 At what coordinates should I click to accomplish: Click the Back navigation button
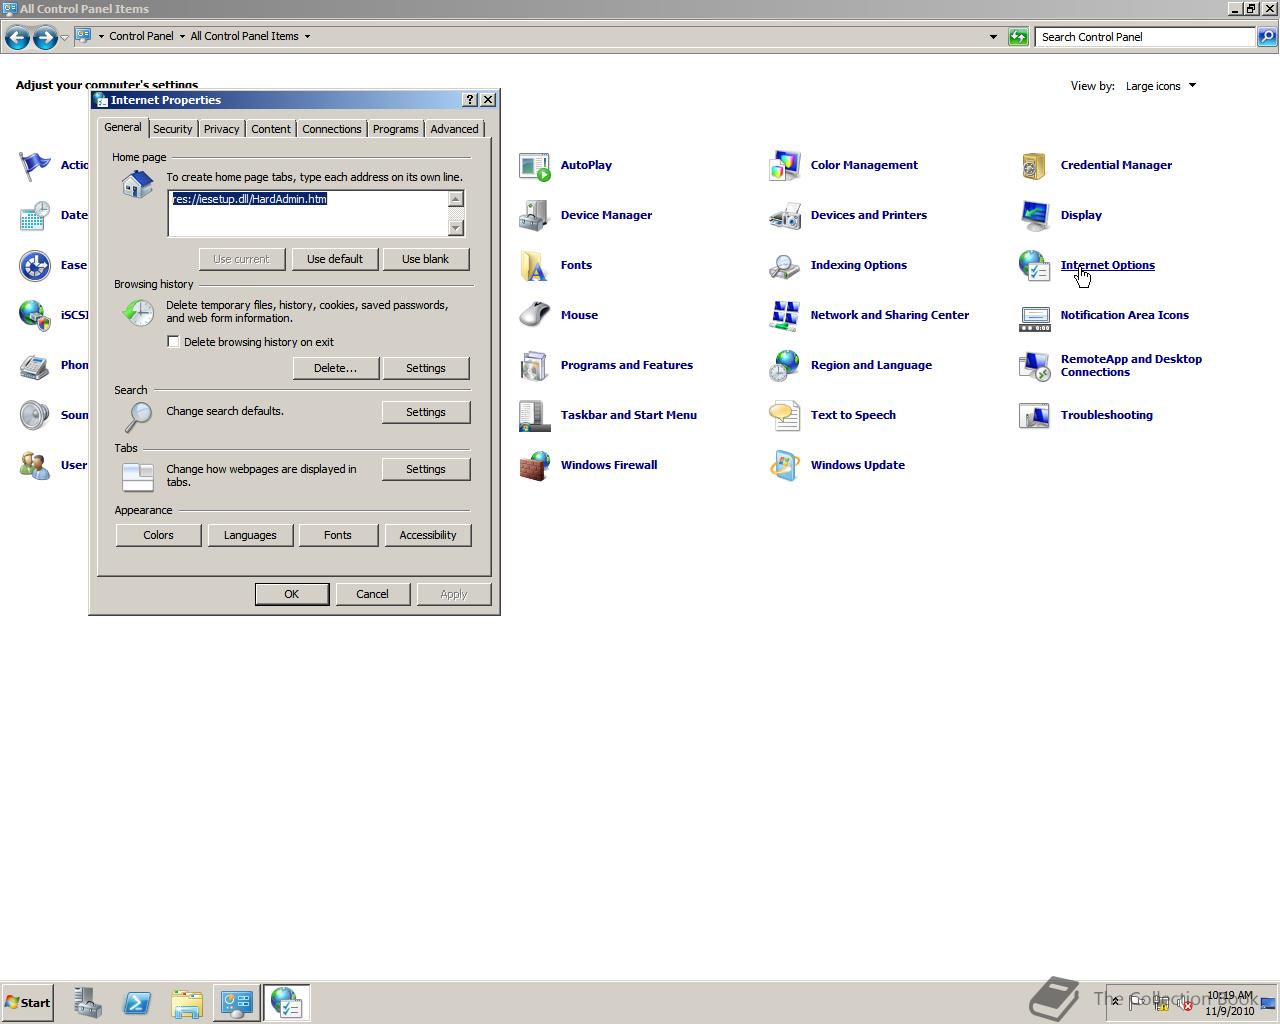pos(17,38)
